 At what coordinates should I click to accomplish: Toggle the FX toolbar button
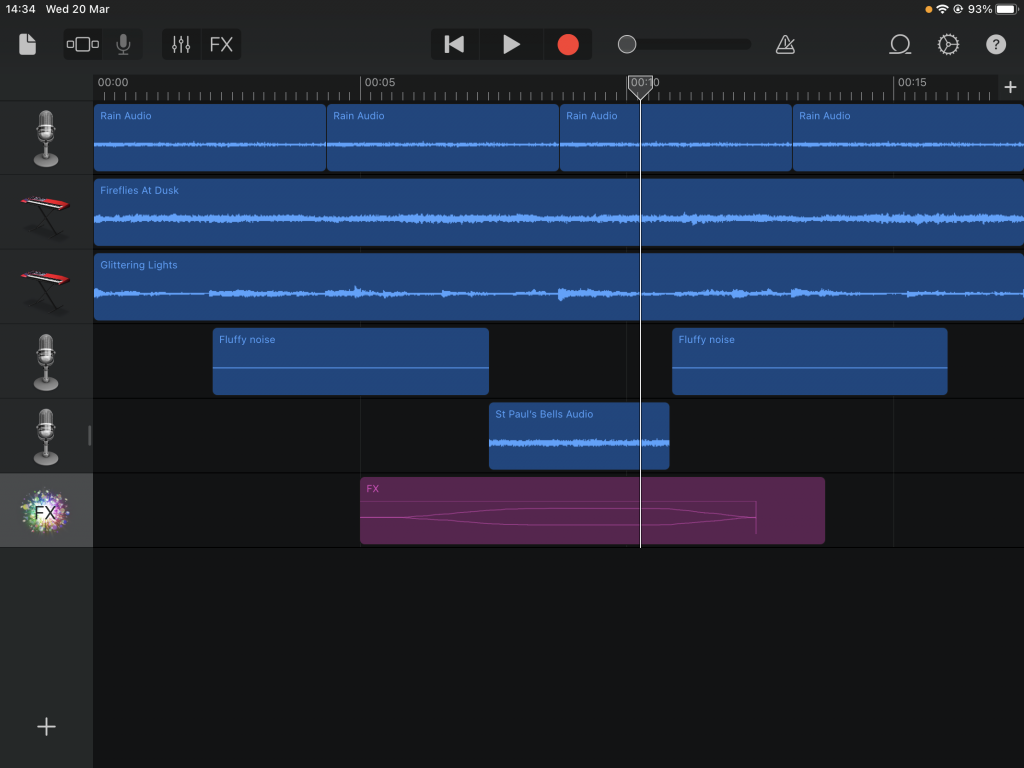tap(221, 44)
